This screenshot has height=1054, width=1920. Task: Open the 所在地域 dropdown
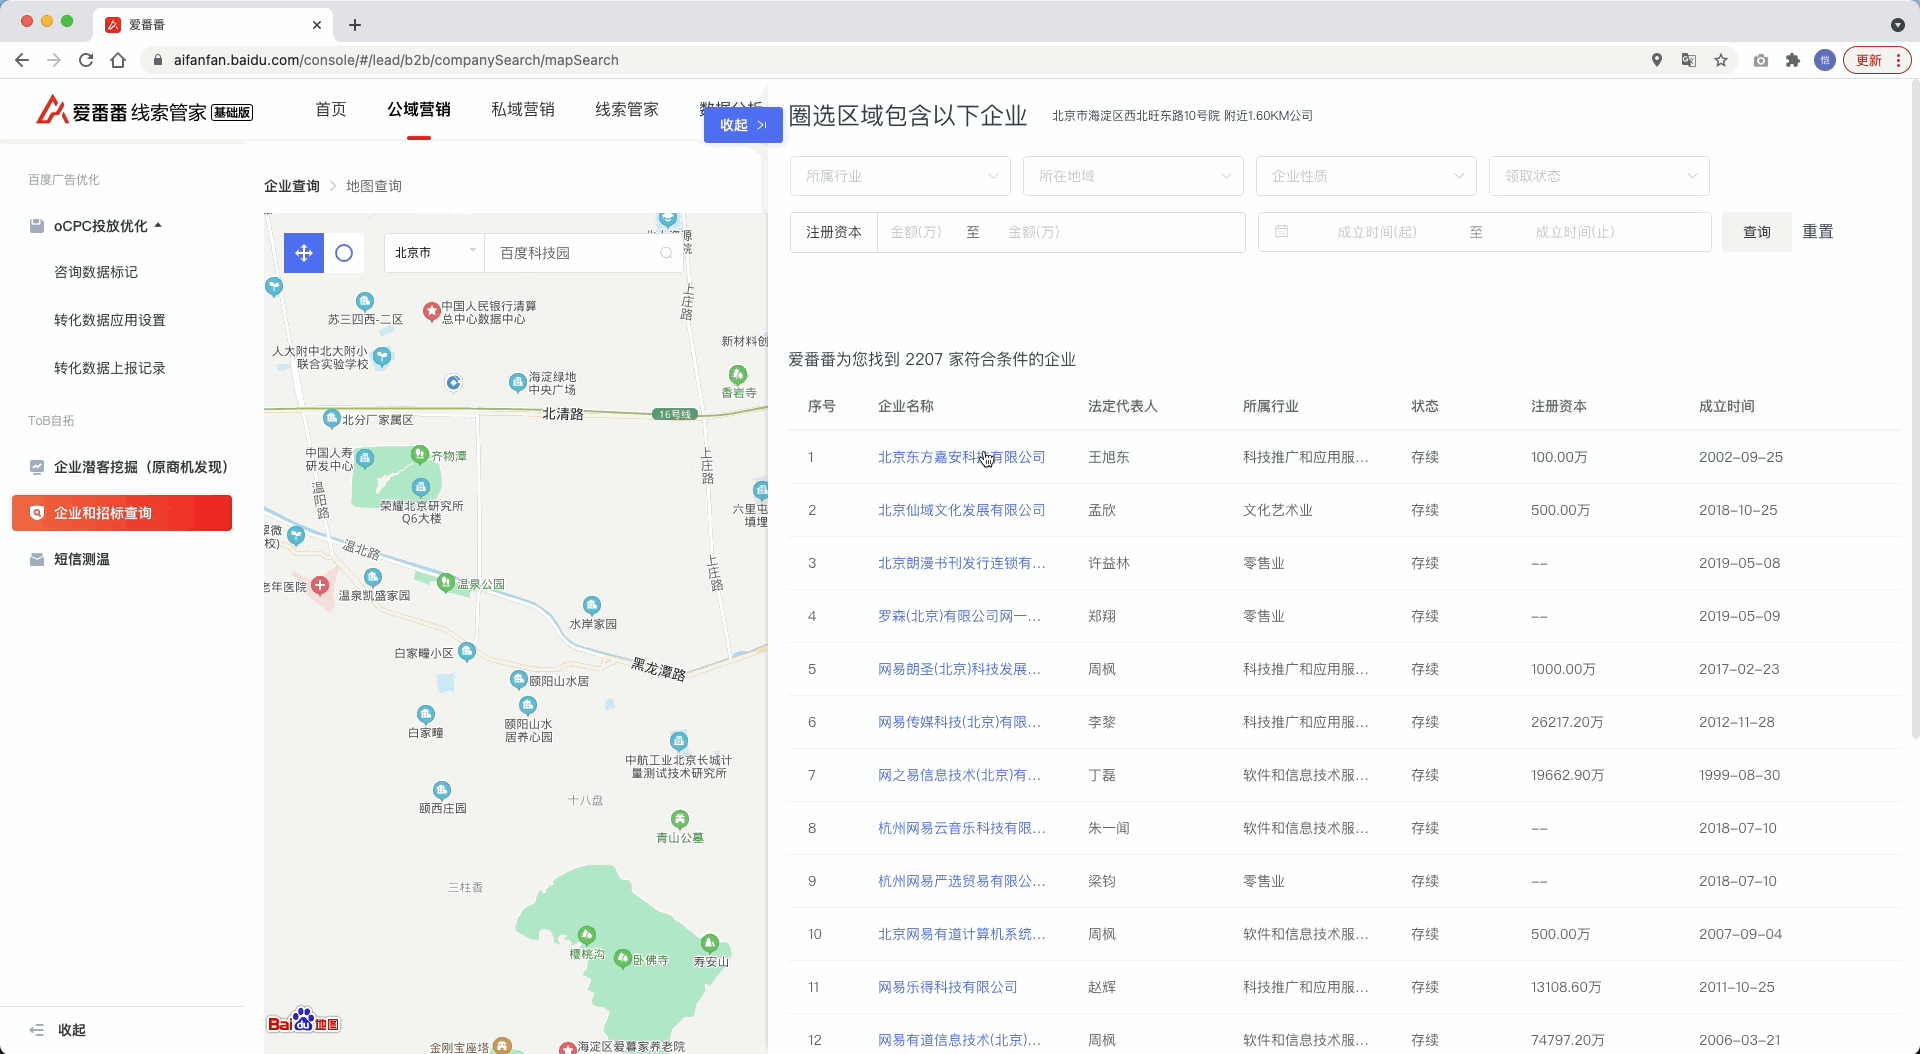pyautogui.click(x=1133, y=176)
